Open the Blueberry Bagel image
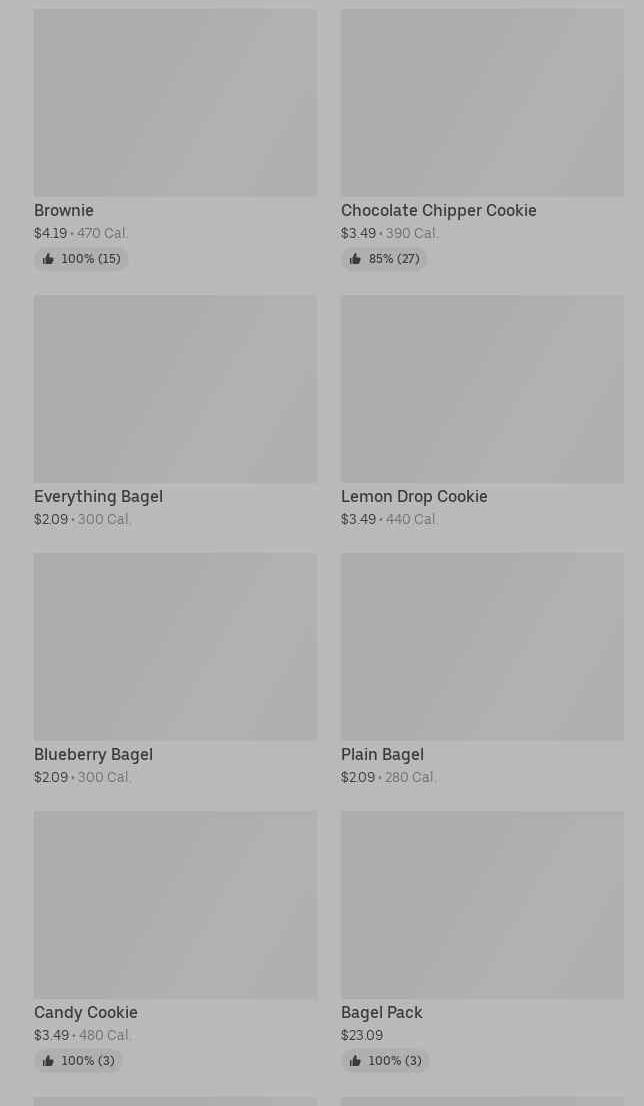644x1106 pixels. click(175, 647)
